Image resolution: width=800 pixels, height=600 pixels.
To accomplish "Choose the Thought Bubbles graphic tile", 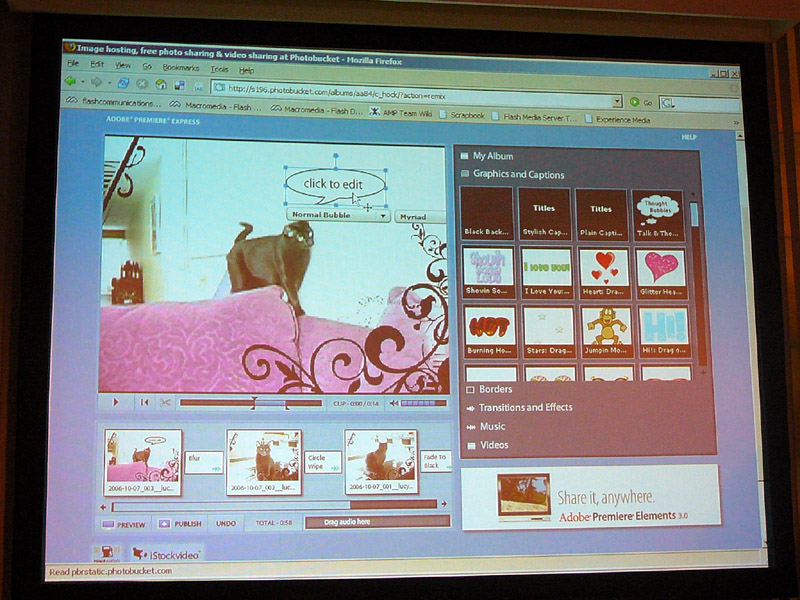I will coord(658,216).
